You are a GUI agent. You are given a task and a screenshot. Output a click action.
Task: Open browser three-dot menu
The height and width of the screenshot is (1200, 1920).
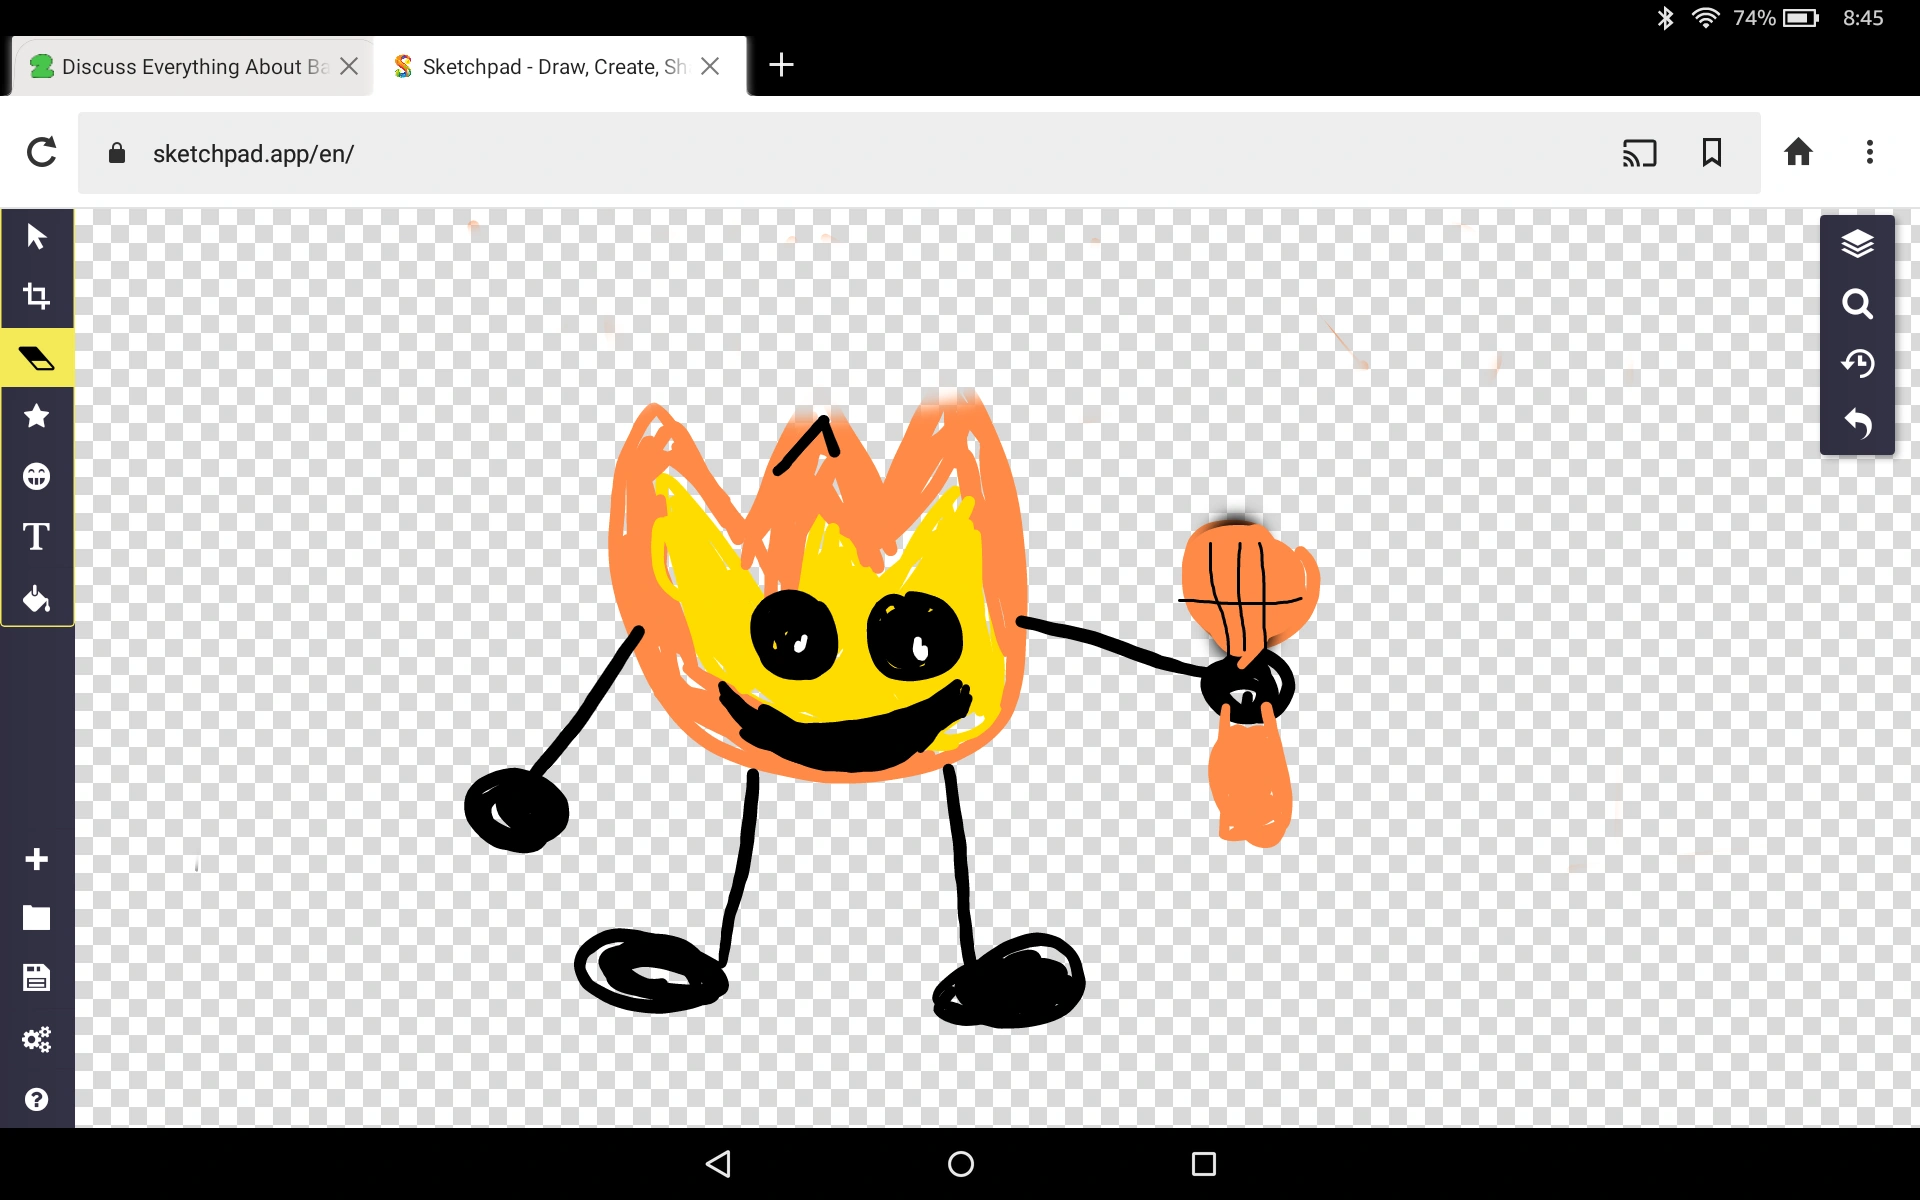(x=1869, y=153)
